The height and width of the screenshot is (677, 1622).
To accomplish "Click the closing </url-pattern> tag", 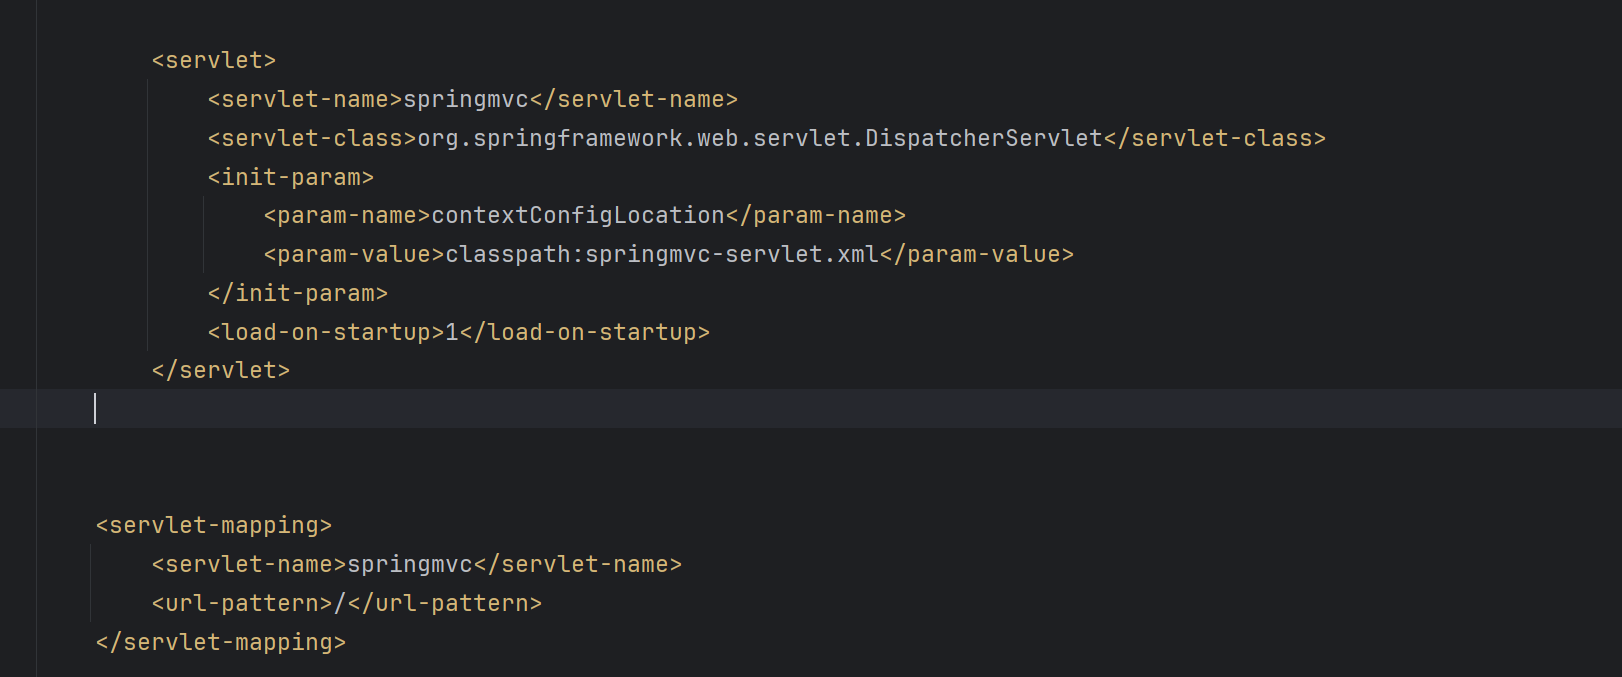I will point(445,604).
